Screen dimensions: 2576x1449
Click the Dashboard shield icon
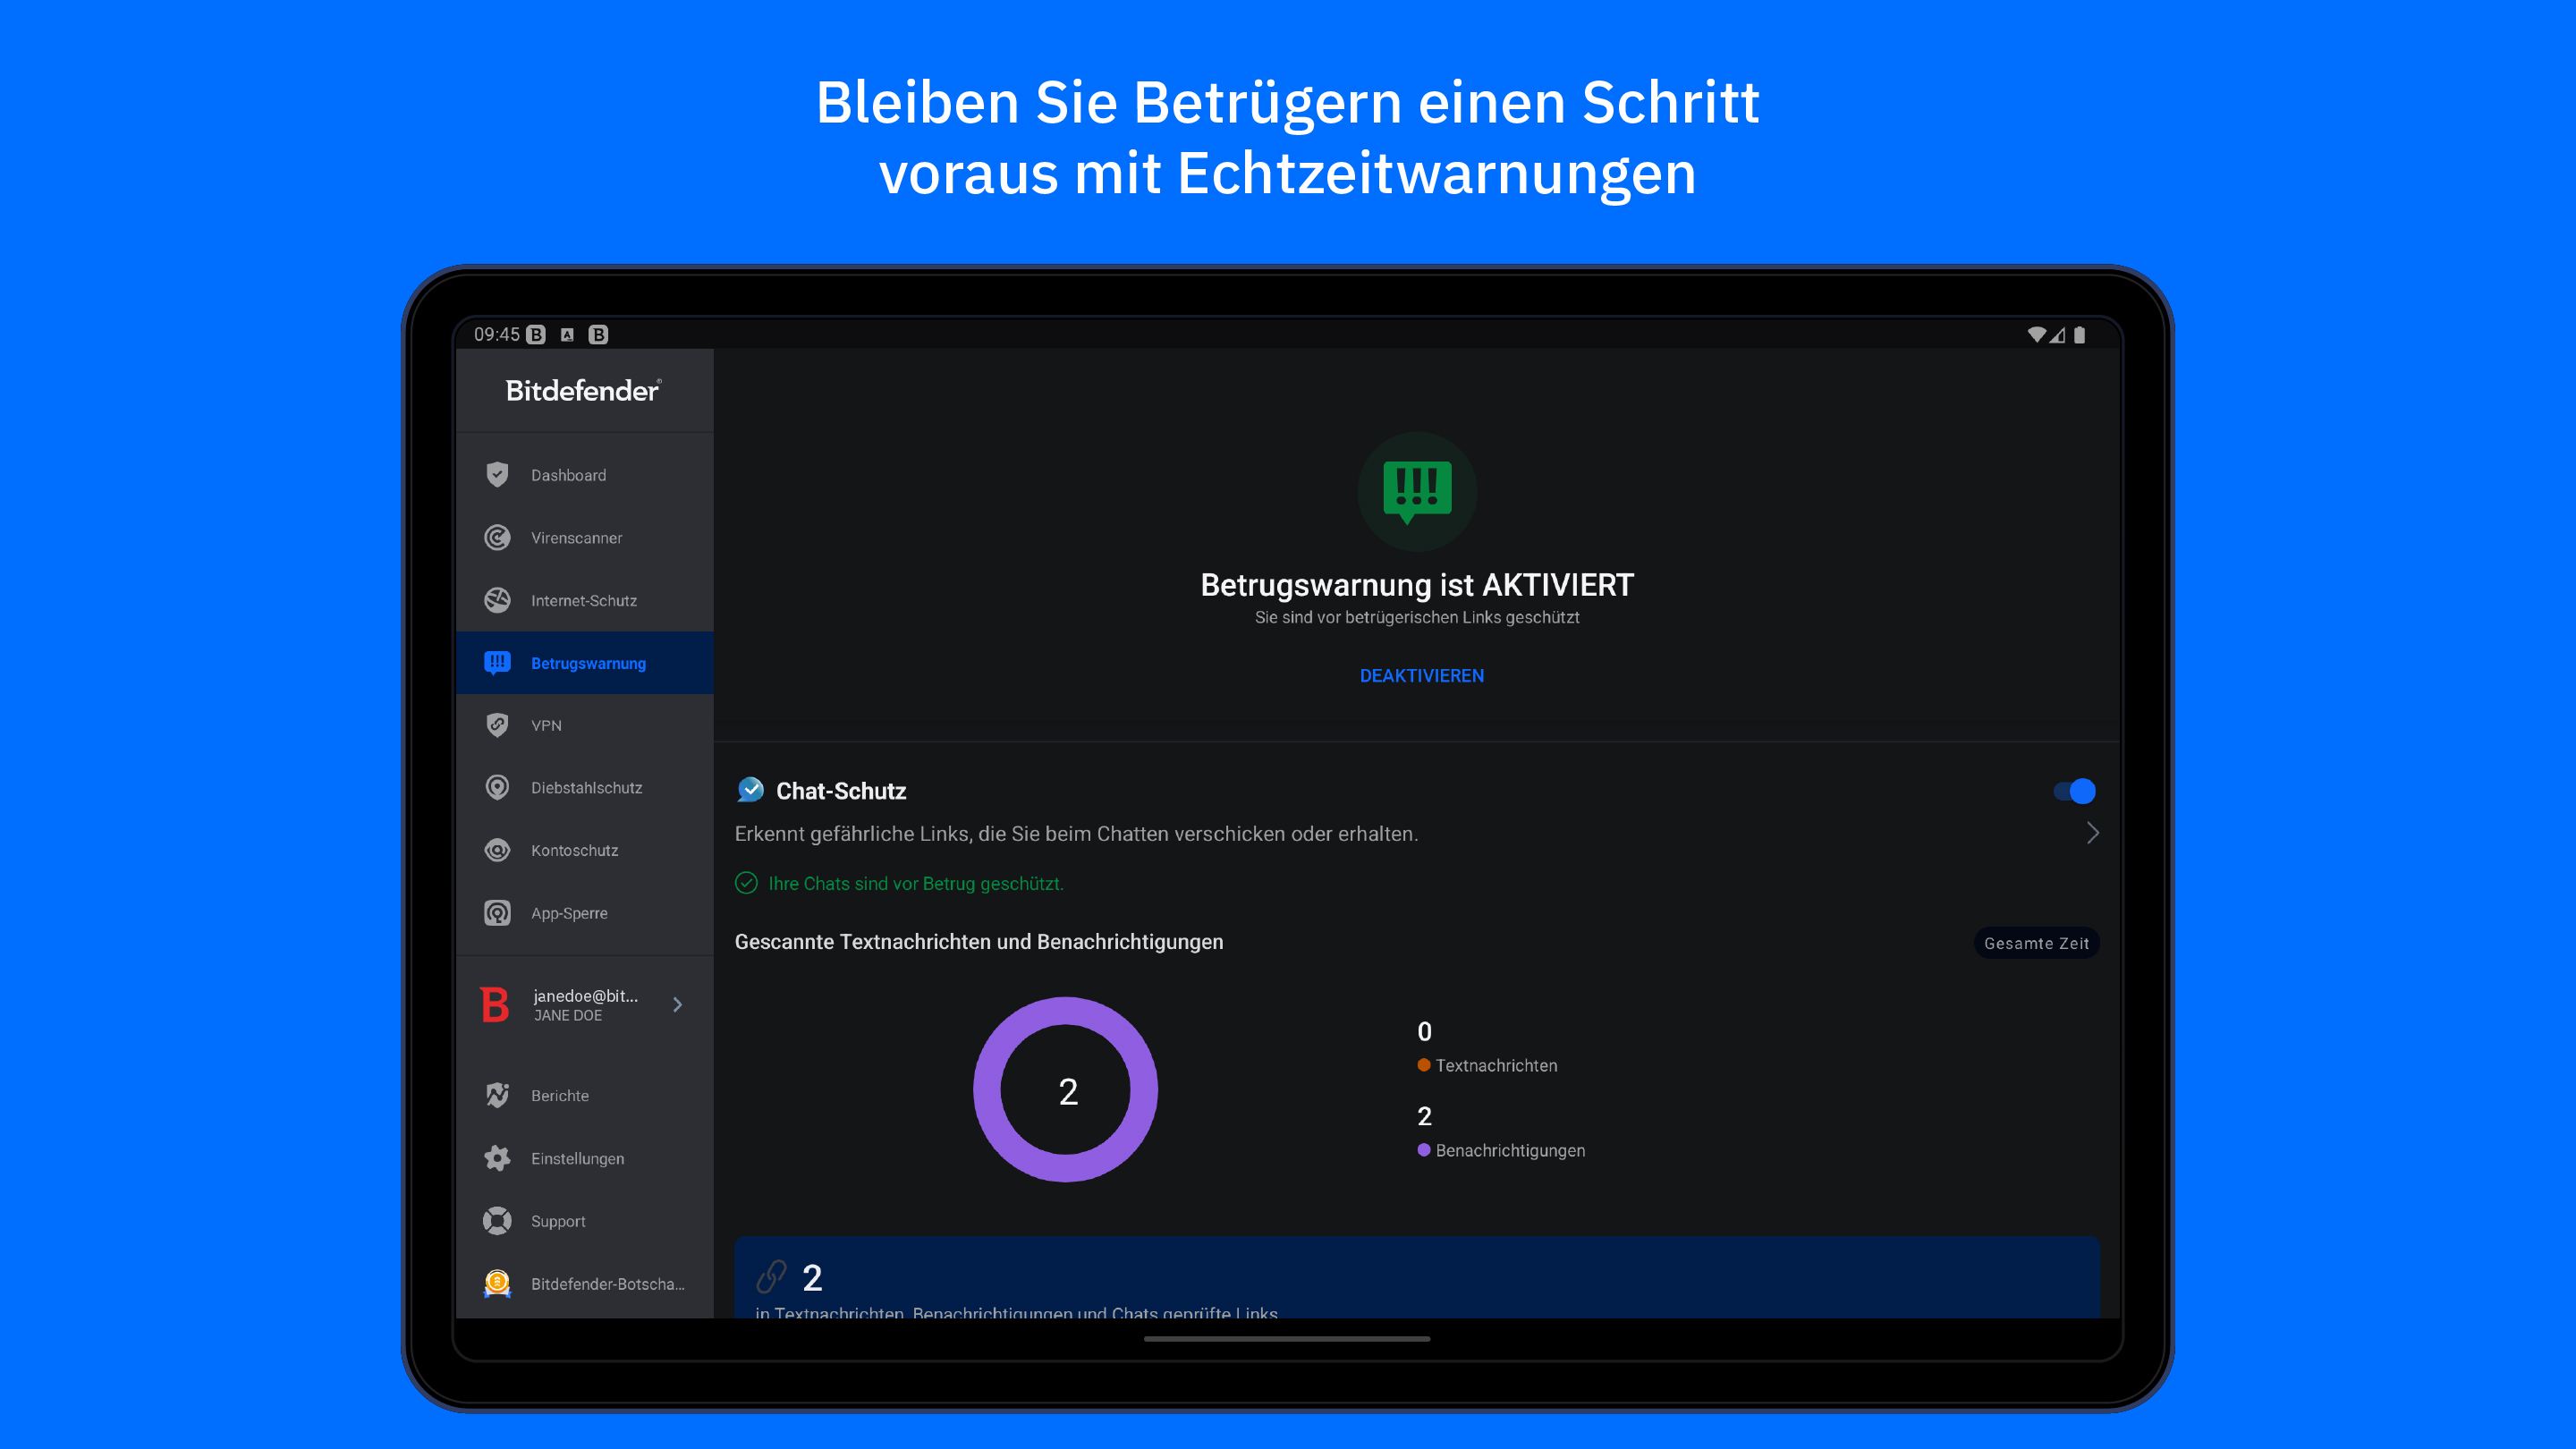[497, 475]
